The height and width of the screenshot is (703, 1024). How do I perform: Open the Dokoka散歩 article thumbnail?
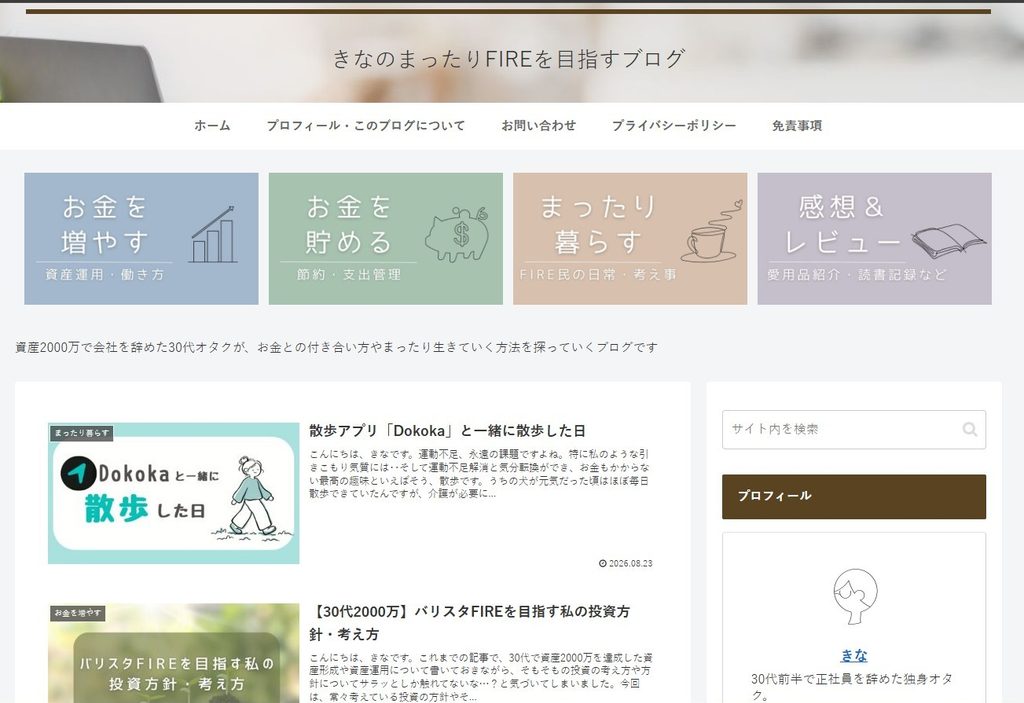(174, 493)
